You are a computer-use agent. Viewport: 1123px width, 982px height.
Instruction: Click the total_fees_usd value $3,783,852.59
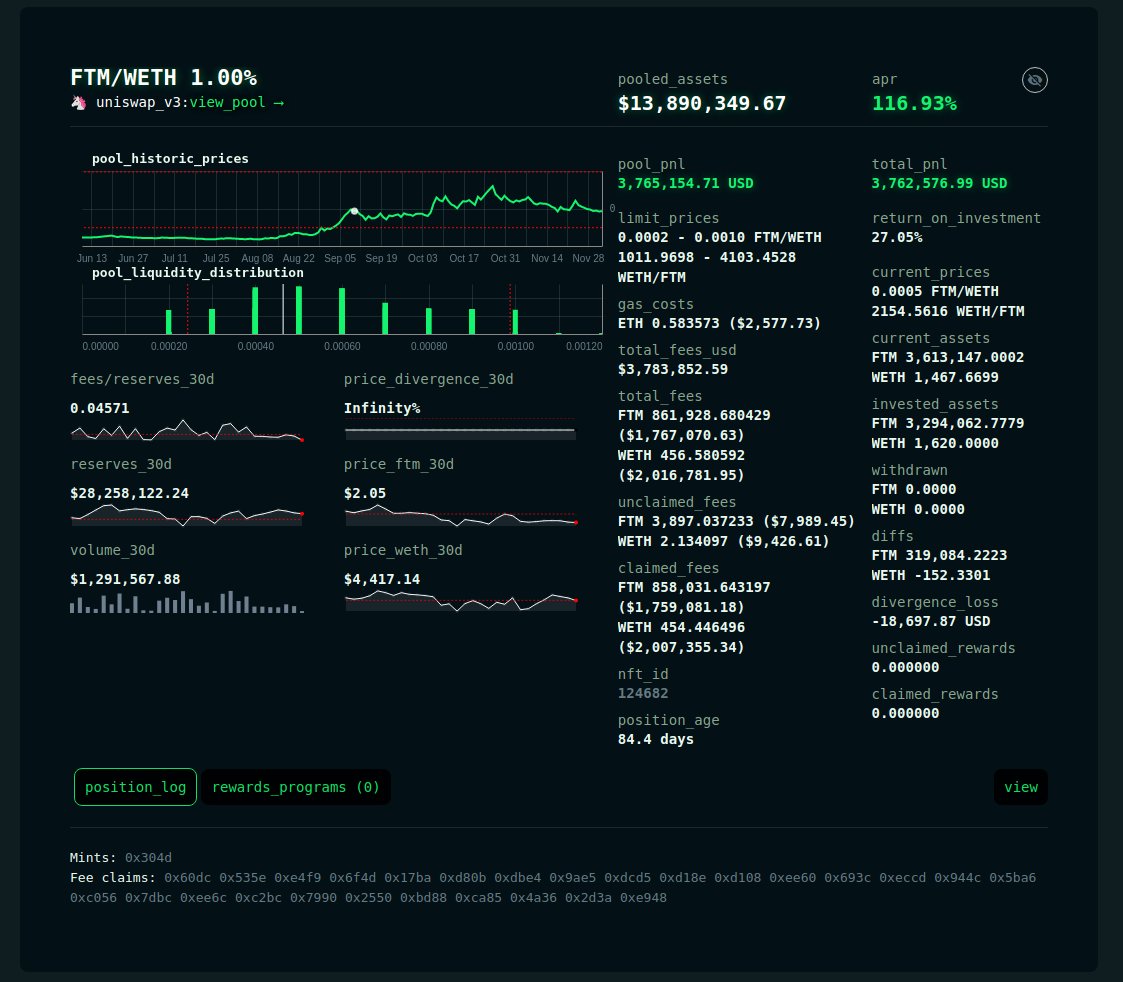[x=673, y=370]
